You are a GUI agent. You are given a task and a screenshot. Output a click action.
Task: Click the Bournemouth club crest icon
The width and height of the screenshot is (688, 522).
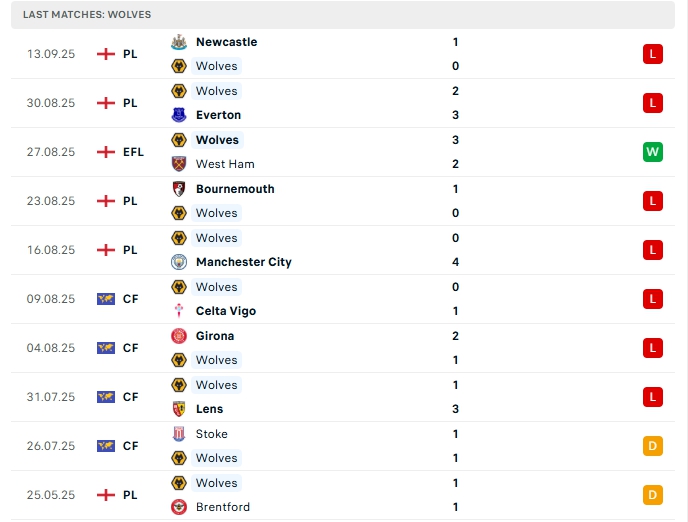click(x=180, y=189)
